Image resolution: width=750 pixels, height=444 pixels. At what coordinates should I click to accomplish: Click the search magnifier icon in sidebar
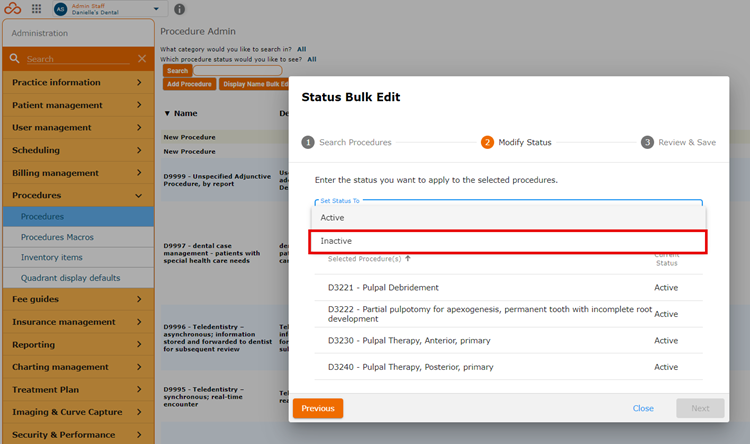pos(15,58)
